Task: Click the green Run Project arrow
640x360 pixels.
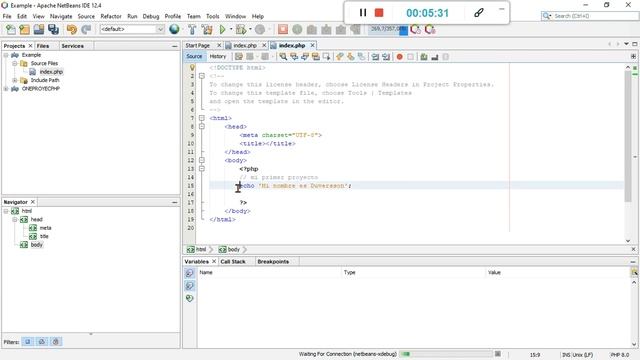Action: tap(222, 29)
